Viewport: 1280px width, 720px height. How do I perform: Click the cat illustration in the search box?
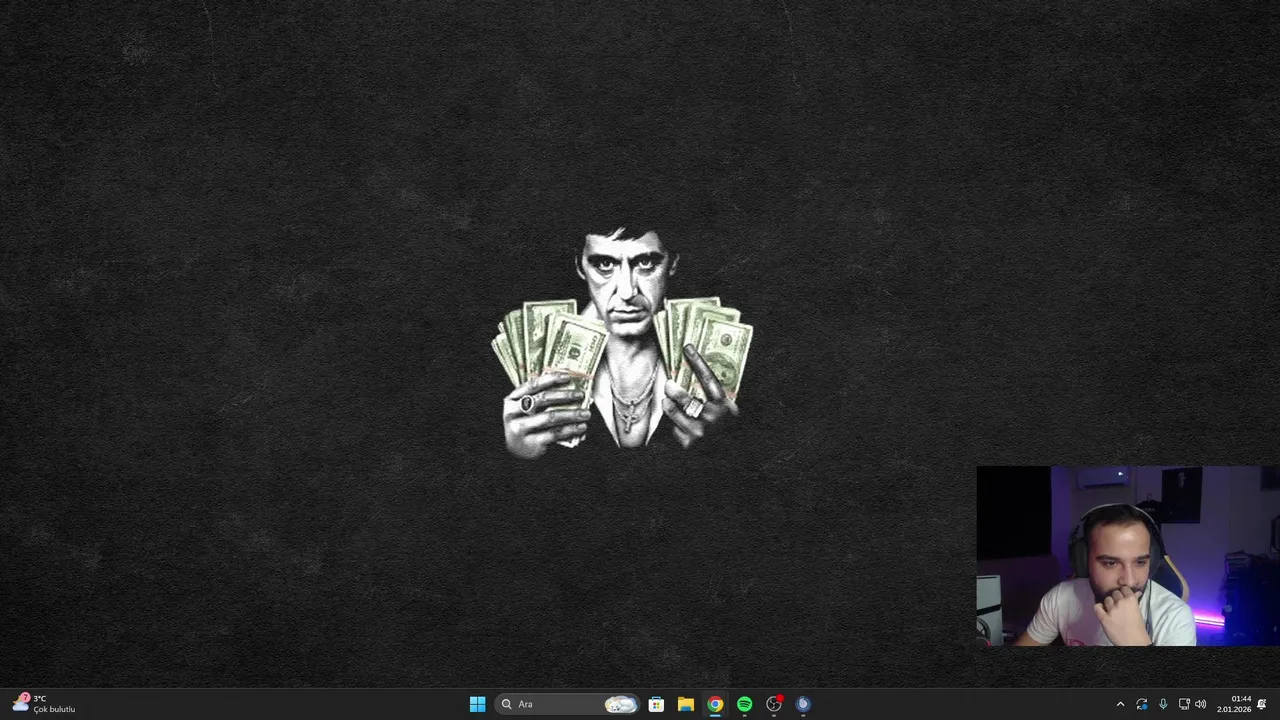click(x=620, y=704)
